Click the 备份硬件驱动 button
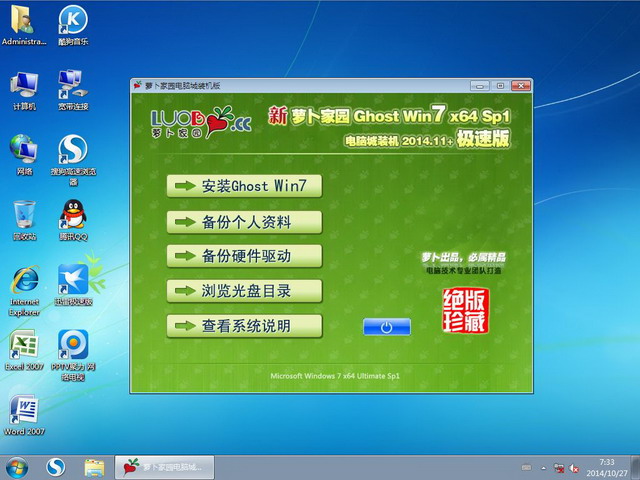640x480 pixels. click(x=244, y=256)
